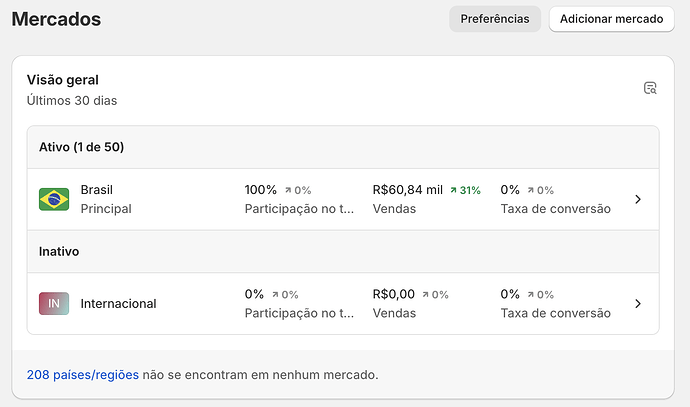Click Internacional sales trend arrow

pyautogui.click(x=426, y=295)
